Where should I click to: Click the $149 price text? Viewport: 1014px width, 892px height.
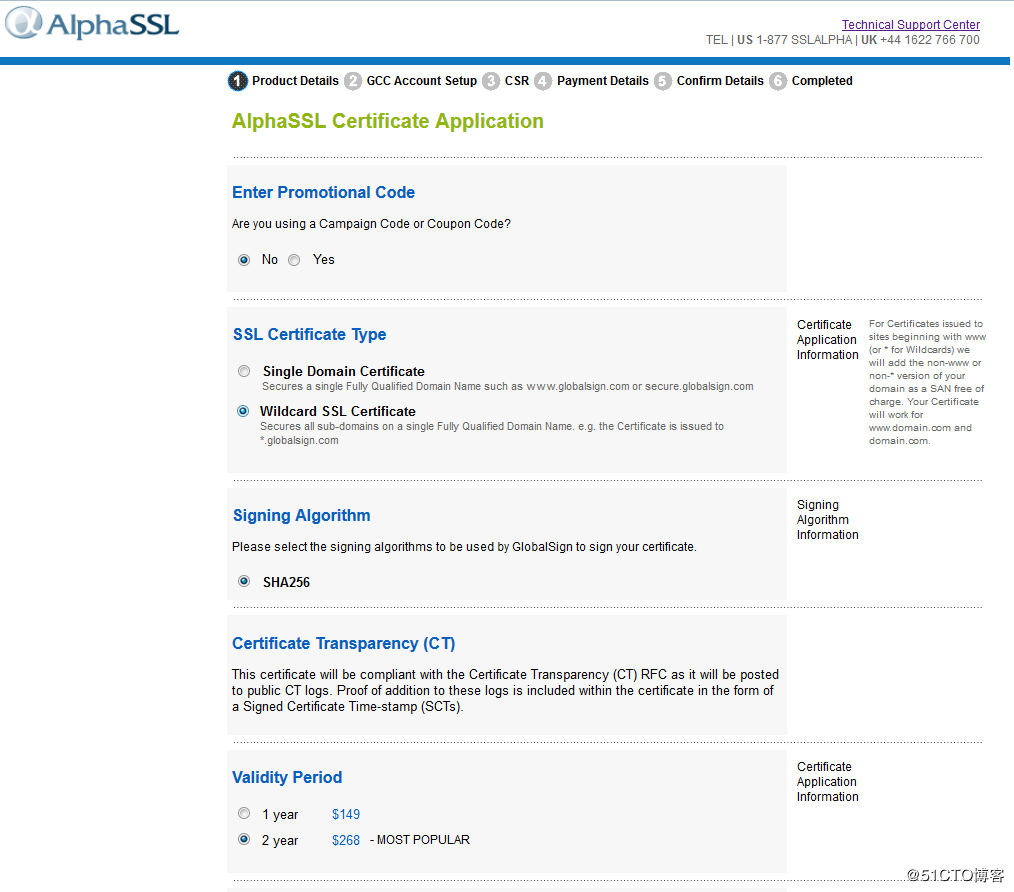(346, 814)
